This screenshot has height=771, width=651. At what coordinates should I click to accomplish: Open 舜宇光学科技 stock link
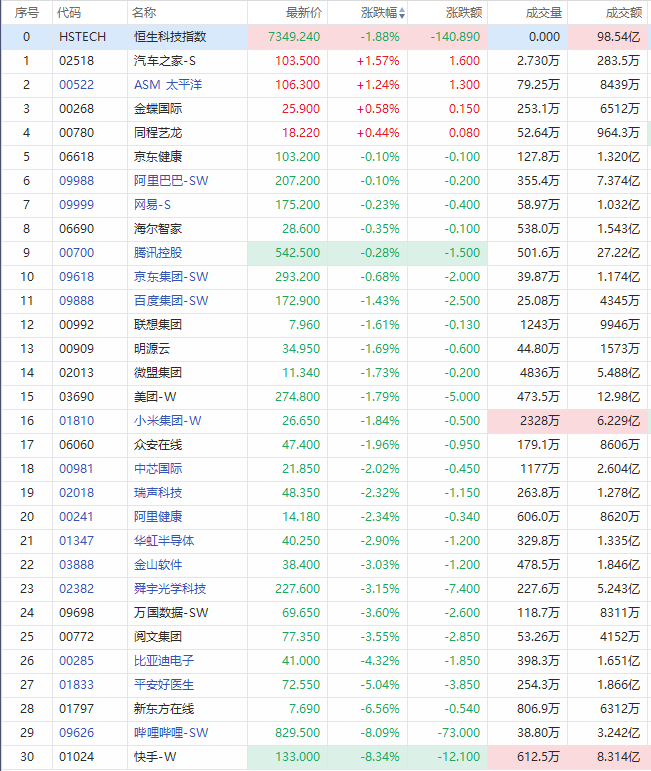click(x=170, y=589)
